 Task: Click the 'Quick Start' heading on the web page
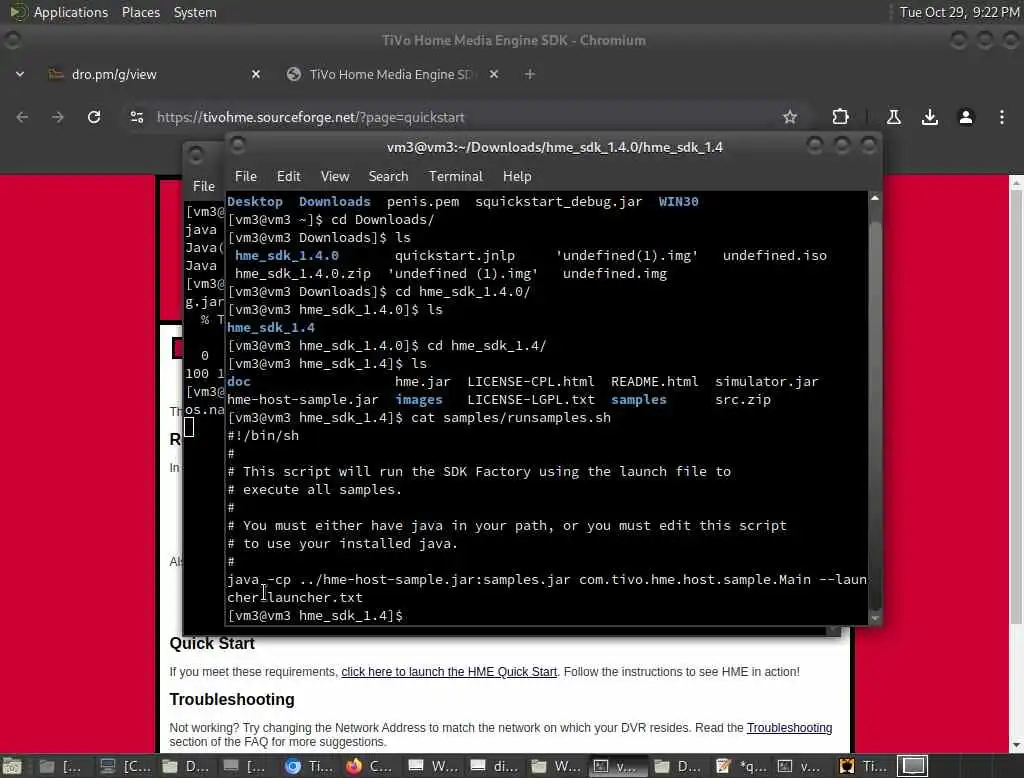pos(212,643)
